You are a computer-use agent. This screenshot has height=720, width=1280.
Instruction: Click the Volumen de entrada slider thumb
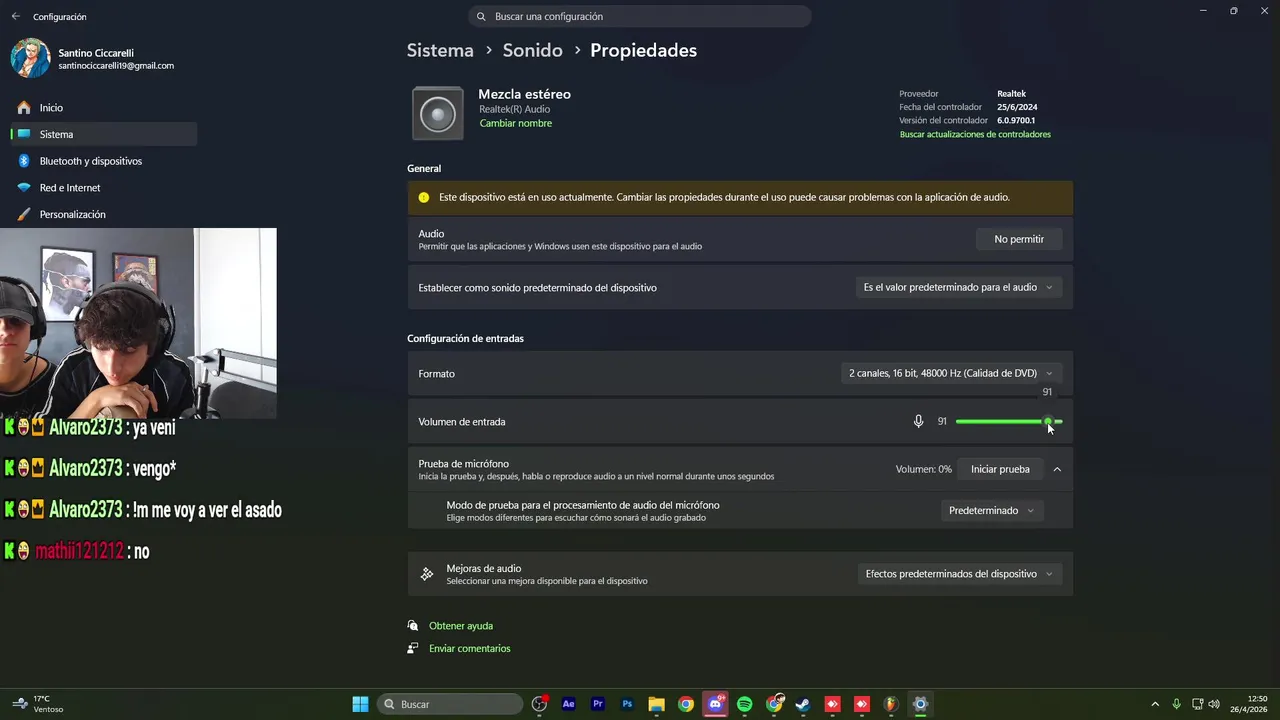1048,421
